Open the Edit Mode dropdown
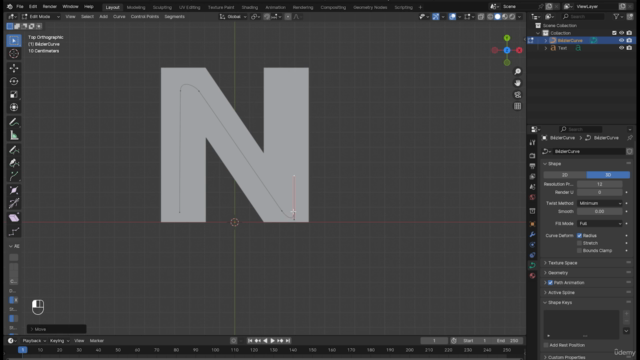Screen dimensions: 640x360 pos(40,17)
